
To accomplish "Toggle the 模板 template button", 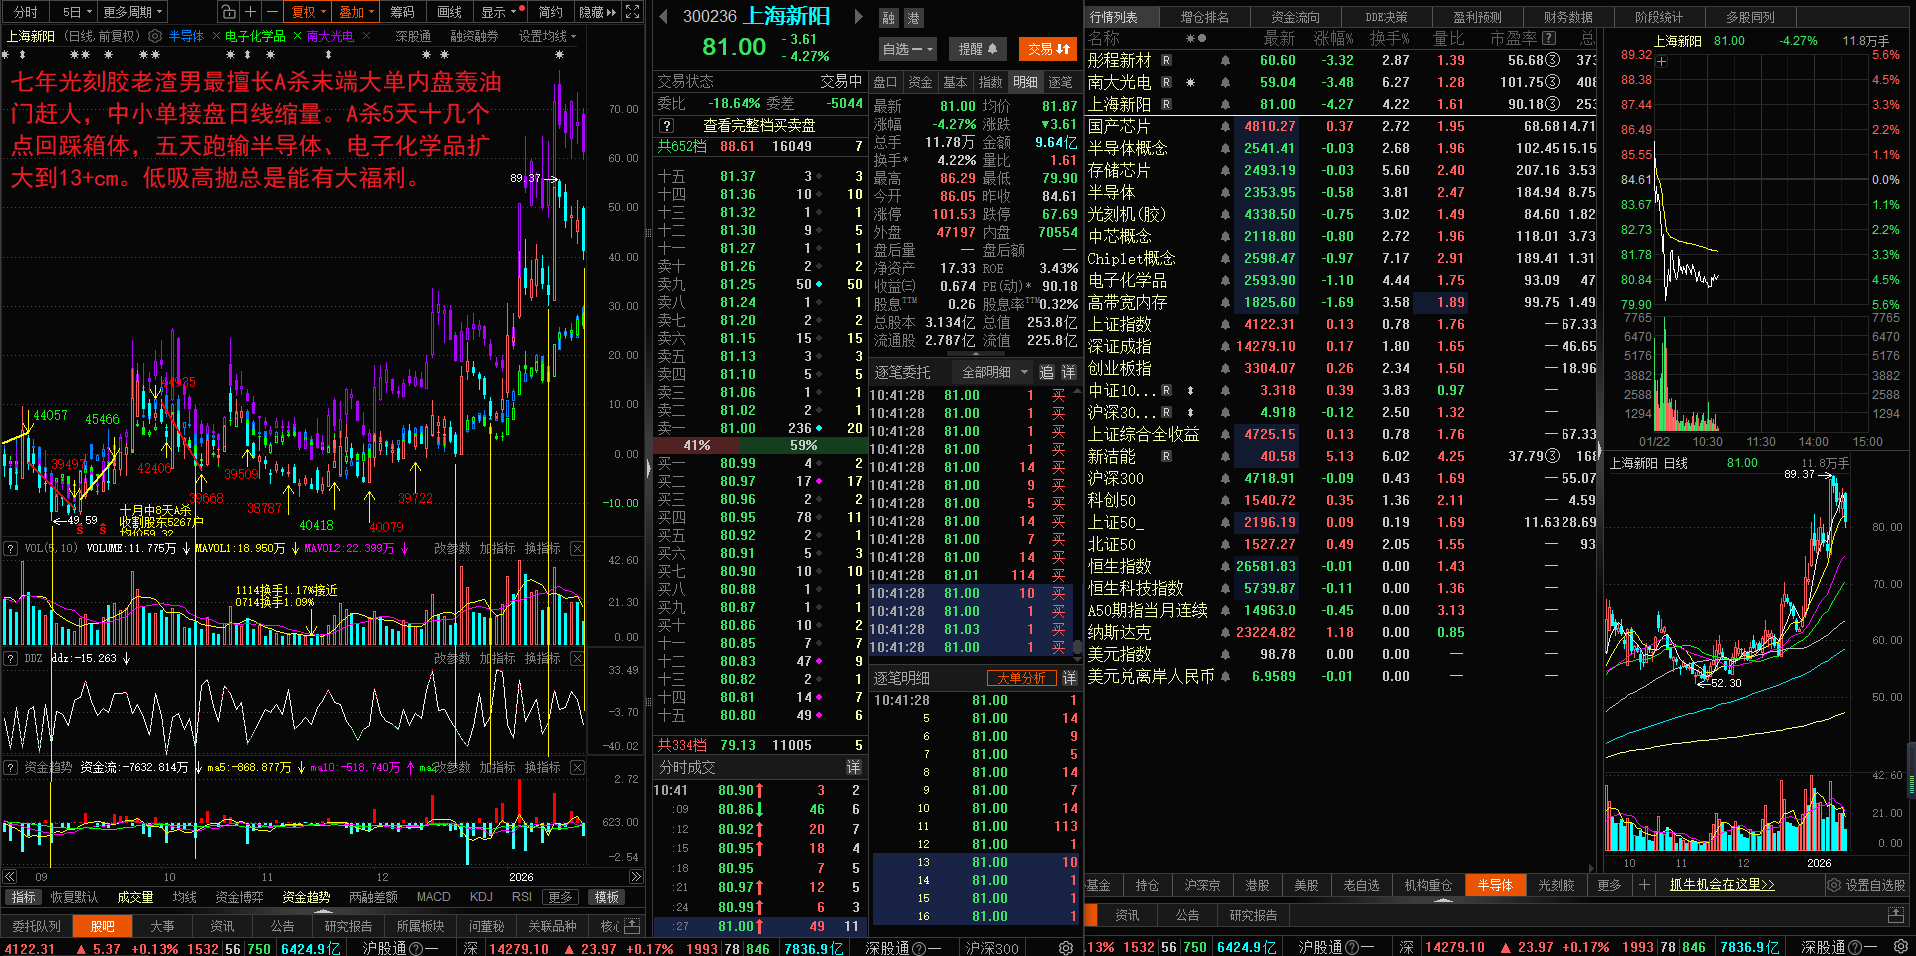I will 607,897.
